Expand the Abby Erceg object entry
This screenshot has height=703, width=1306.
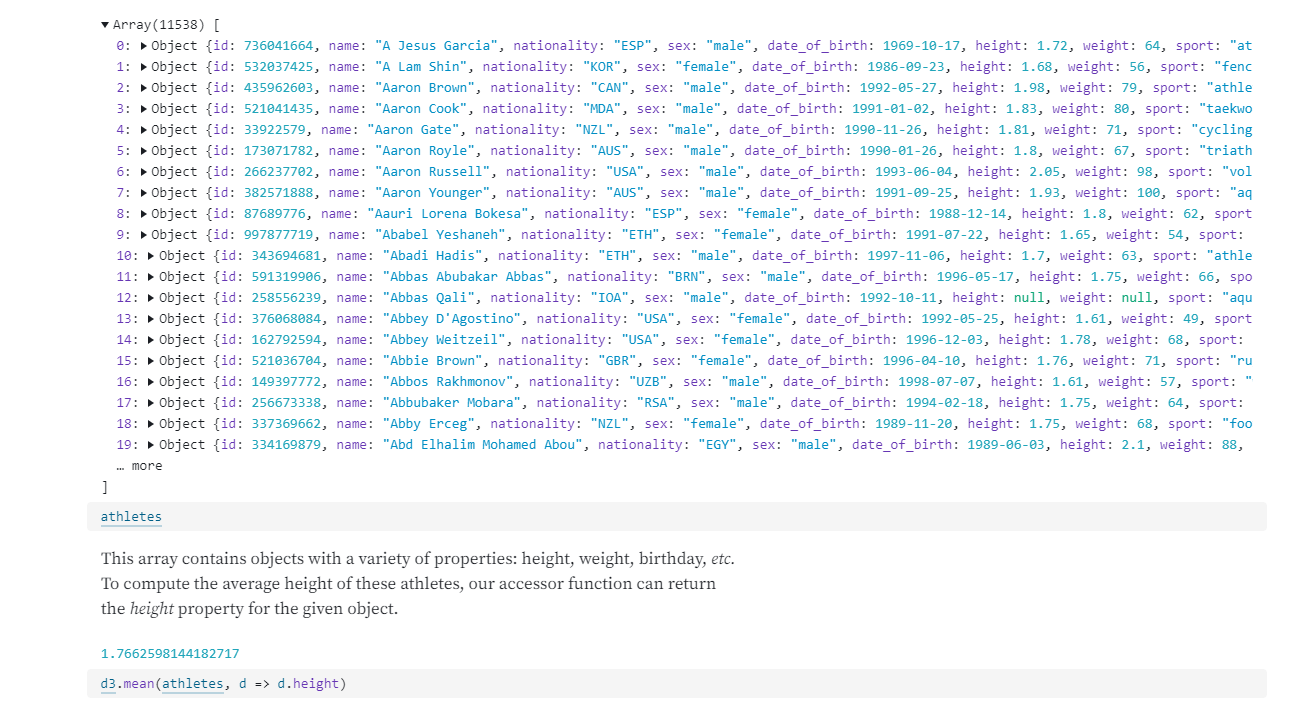pyautogui.click(x=152, y=424)
